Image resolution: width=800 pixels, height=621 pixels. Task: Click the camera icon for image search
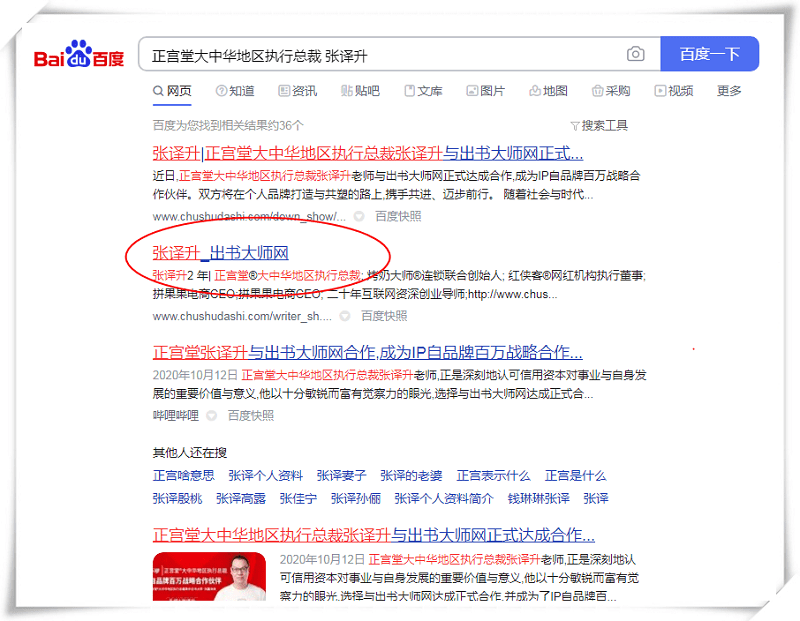pos(637,54)
